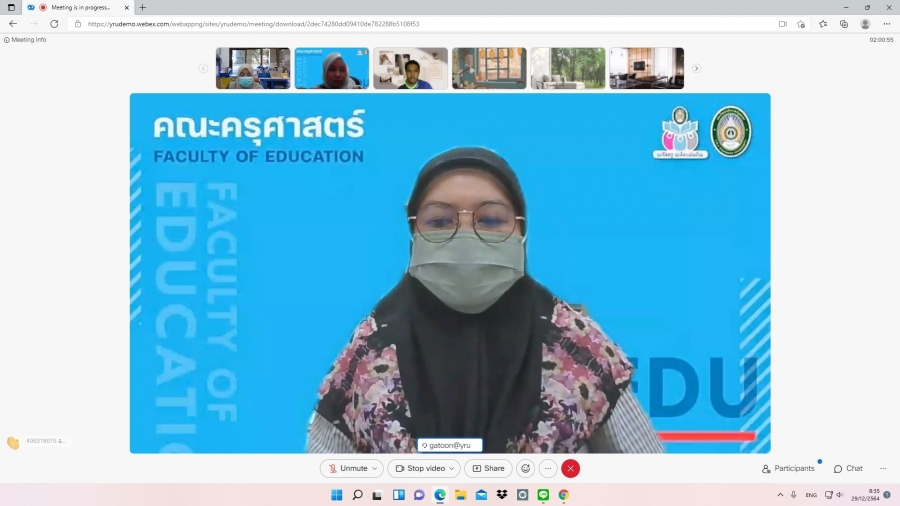Open the Participants panel
This screenshot has height=506, width=900.
(788, 468)
